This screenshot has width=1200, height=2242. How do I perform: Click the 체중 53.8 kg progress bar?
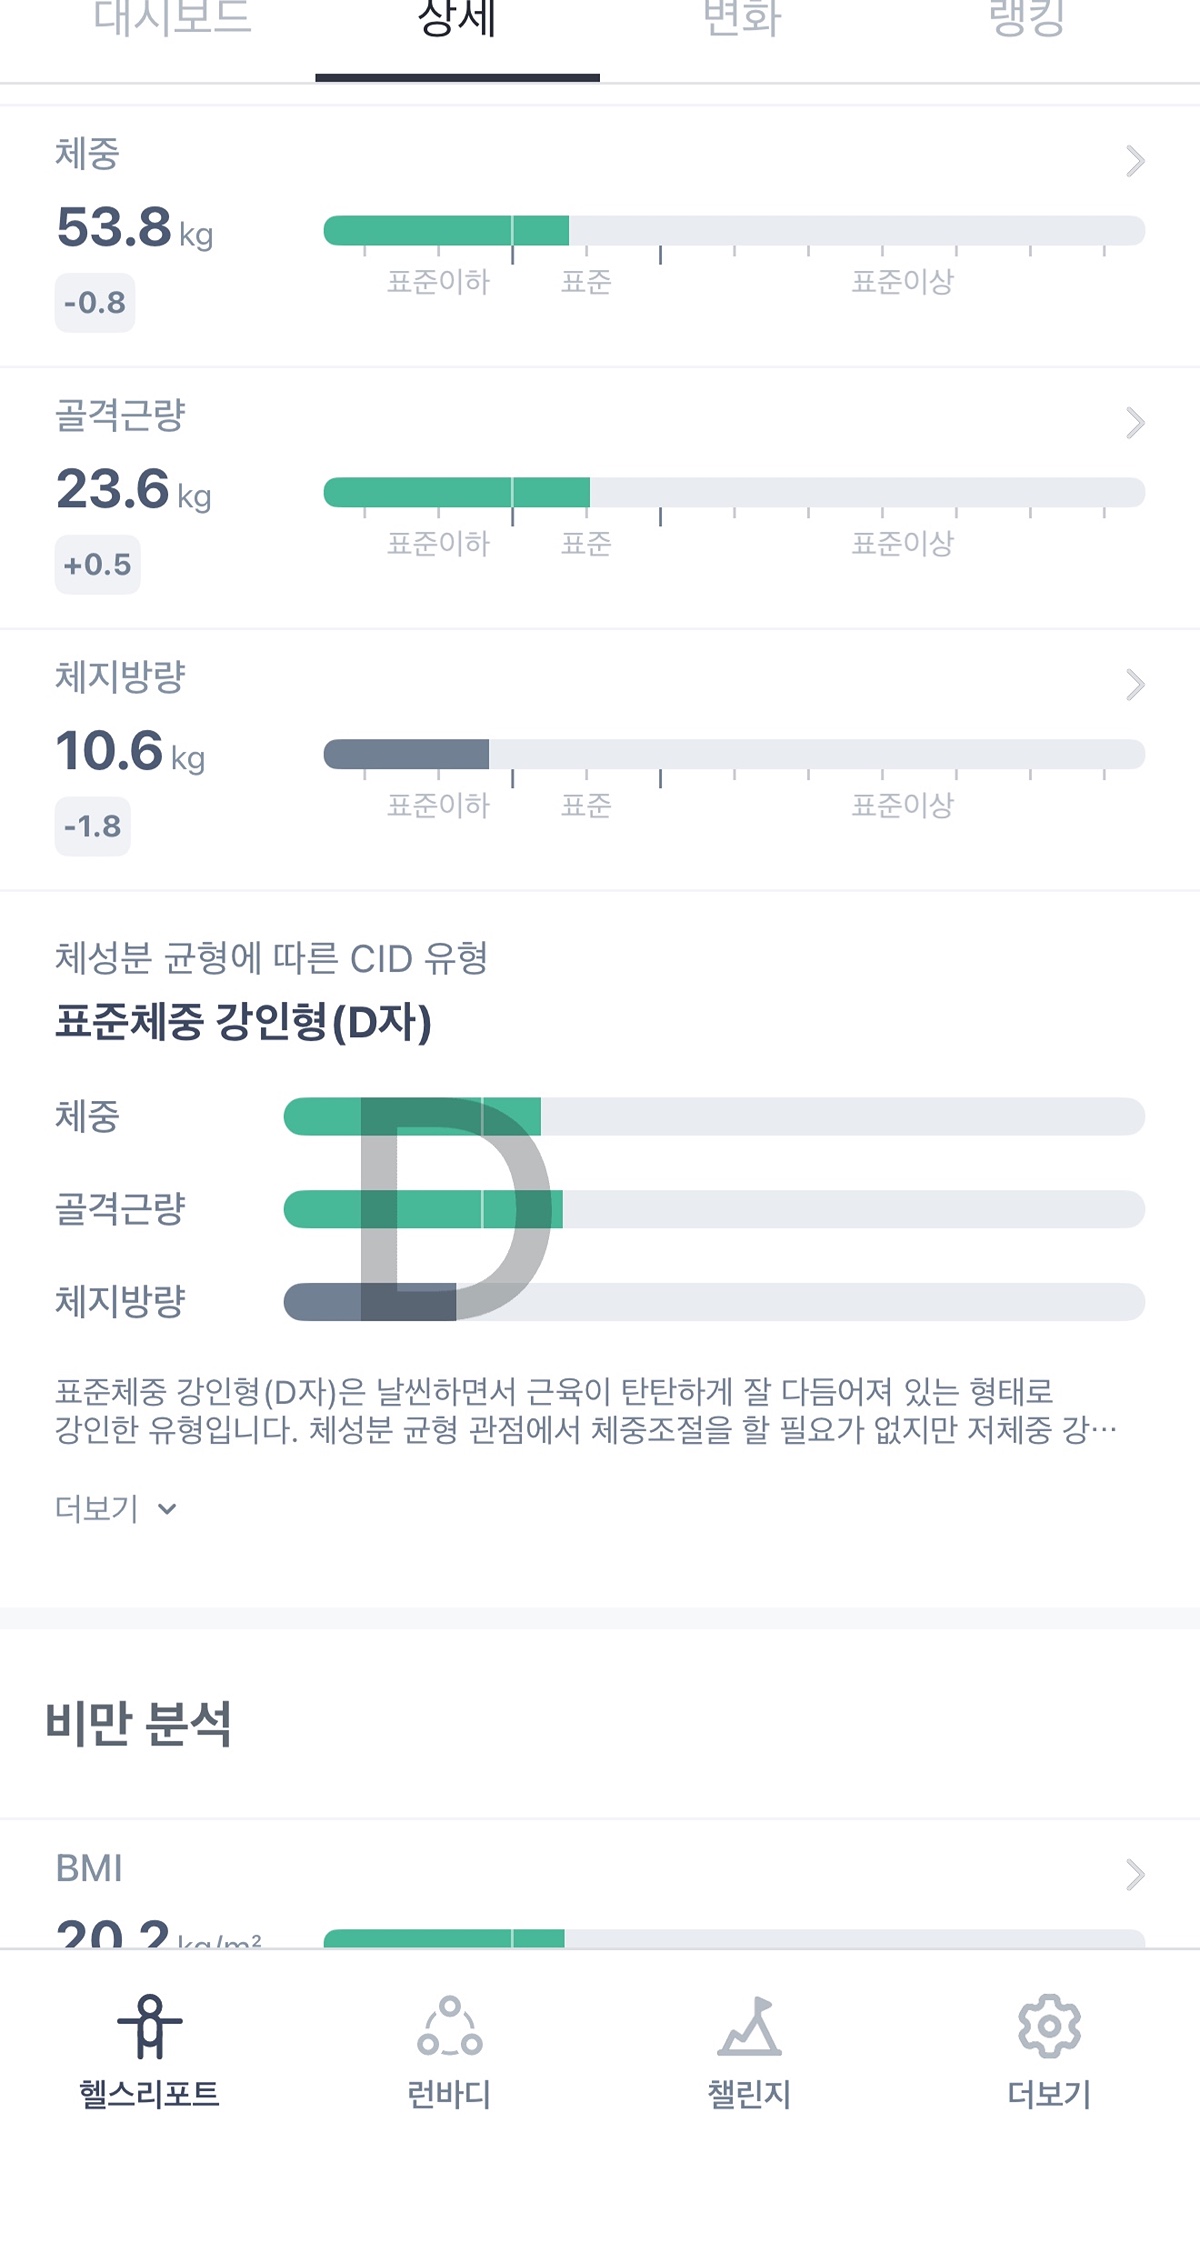pos(734,230)
